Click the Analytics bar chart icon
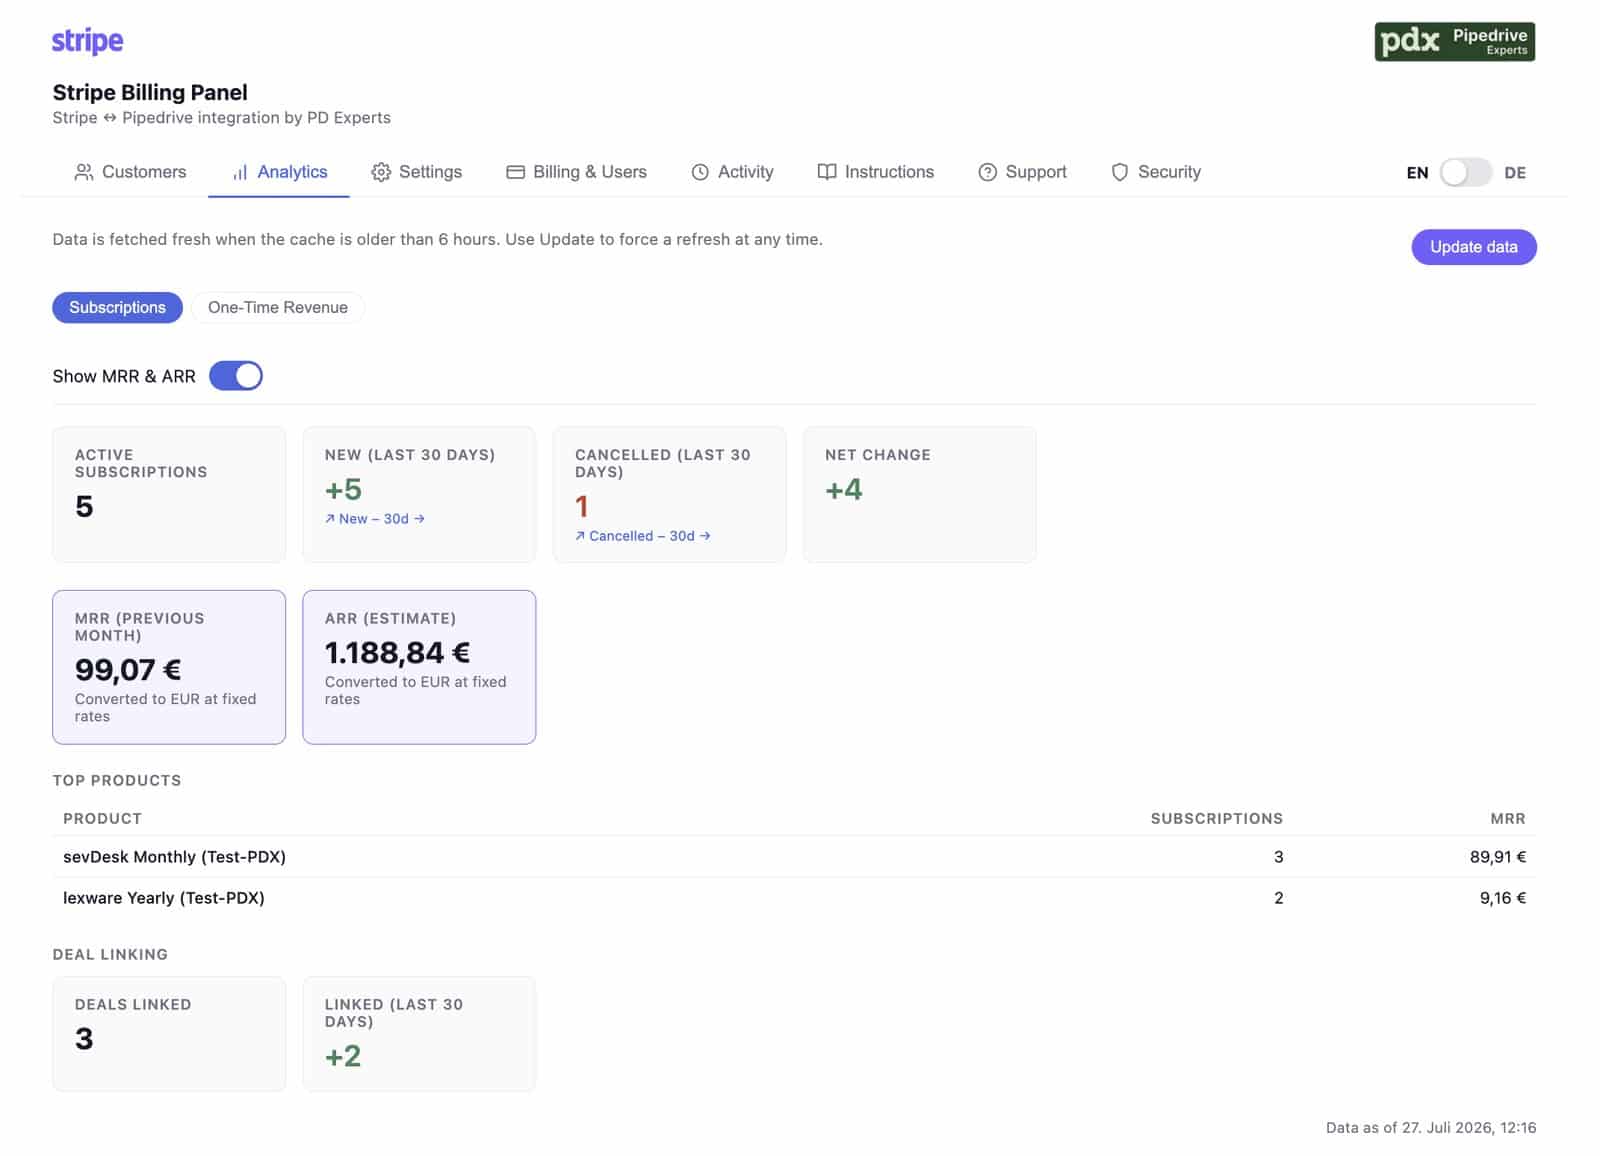1600x1156 pixels. tap(240, 172)
